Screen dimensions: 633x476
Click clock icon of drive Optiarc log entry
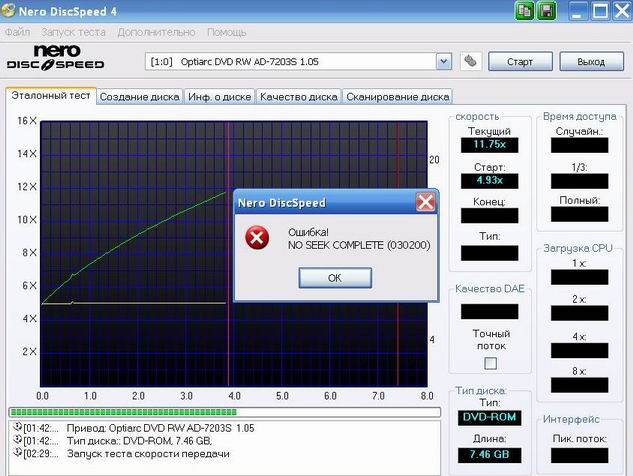17,426
